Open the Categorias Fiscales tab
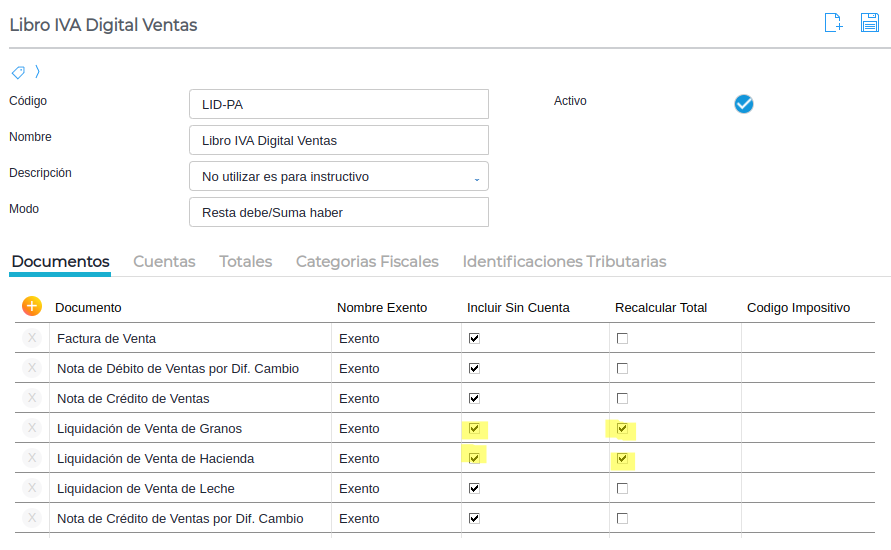891x550 pixels. point(367,261)
